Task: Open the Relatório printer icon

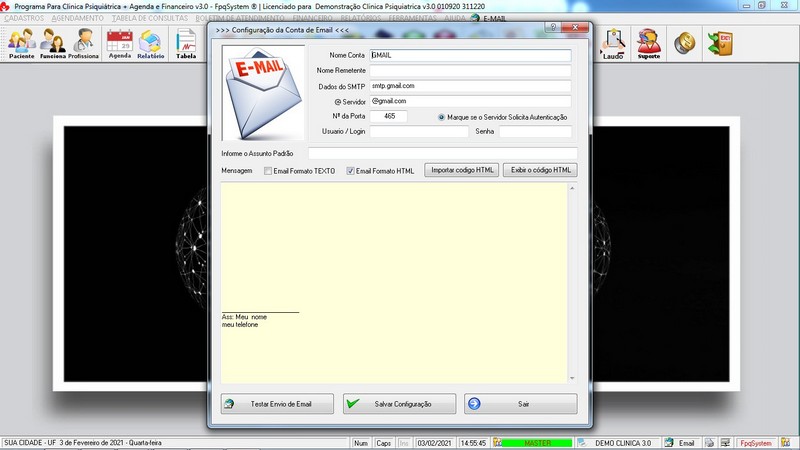Action: [x=151, y=43]
